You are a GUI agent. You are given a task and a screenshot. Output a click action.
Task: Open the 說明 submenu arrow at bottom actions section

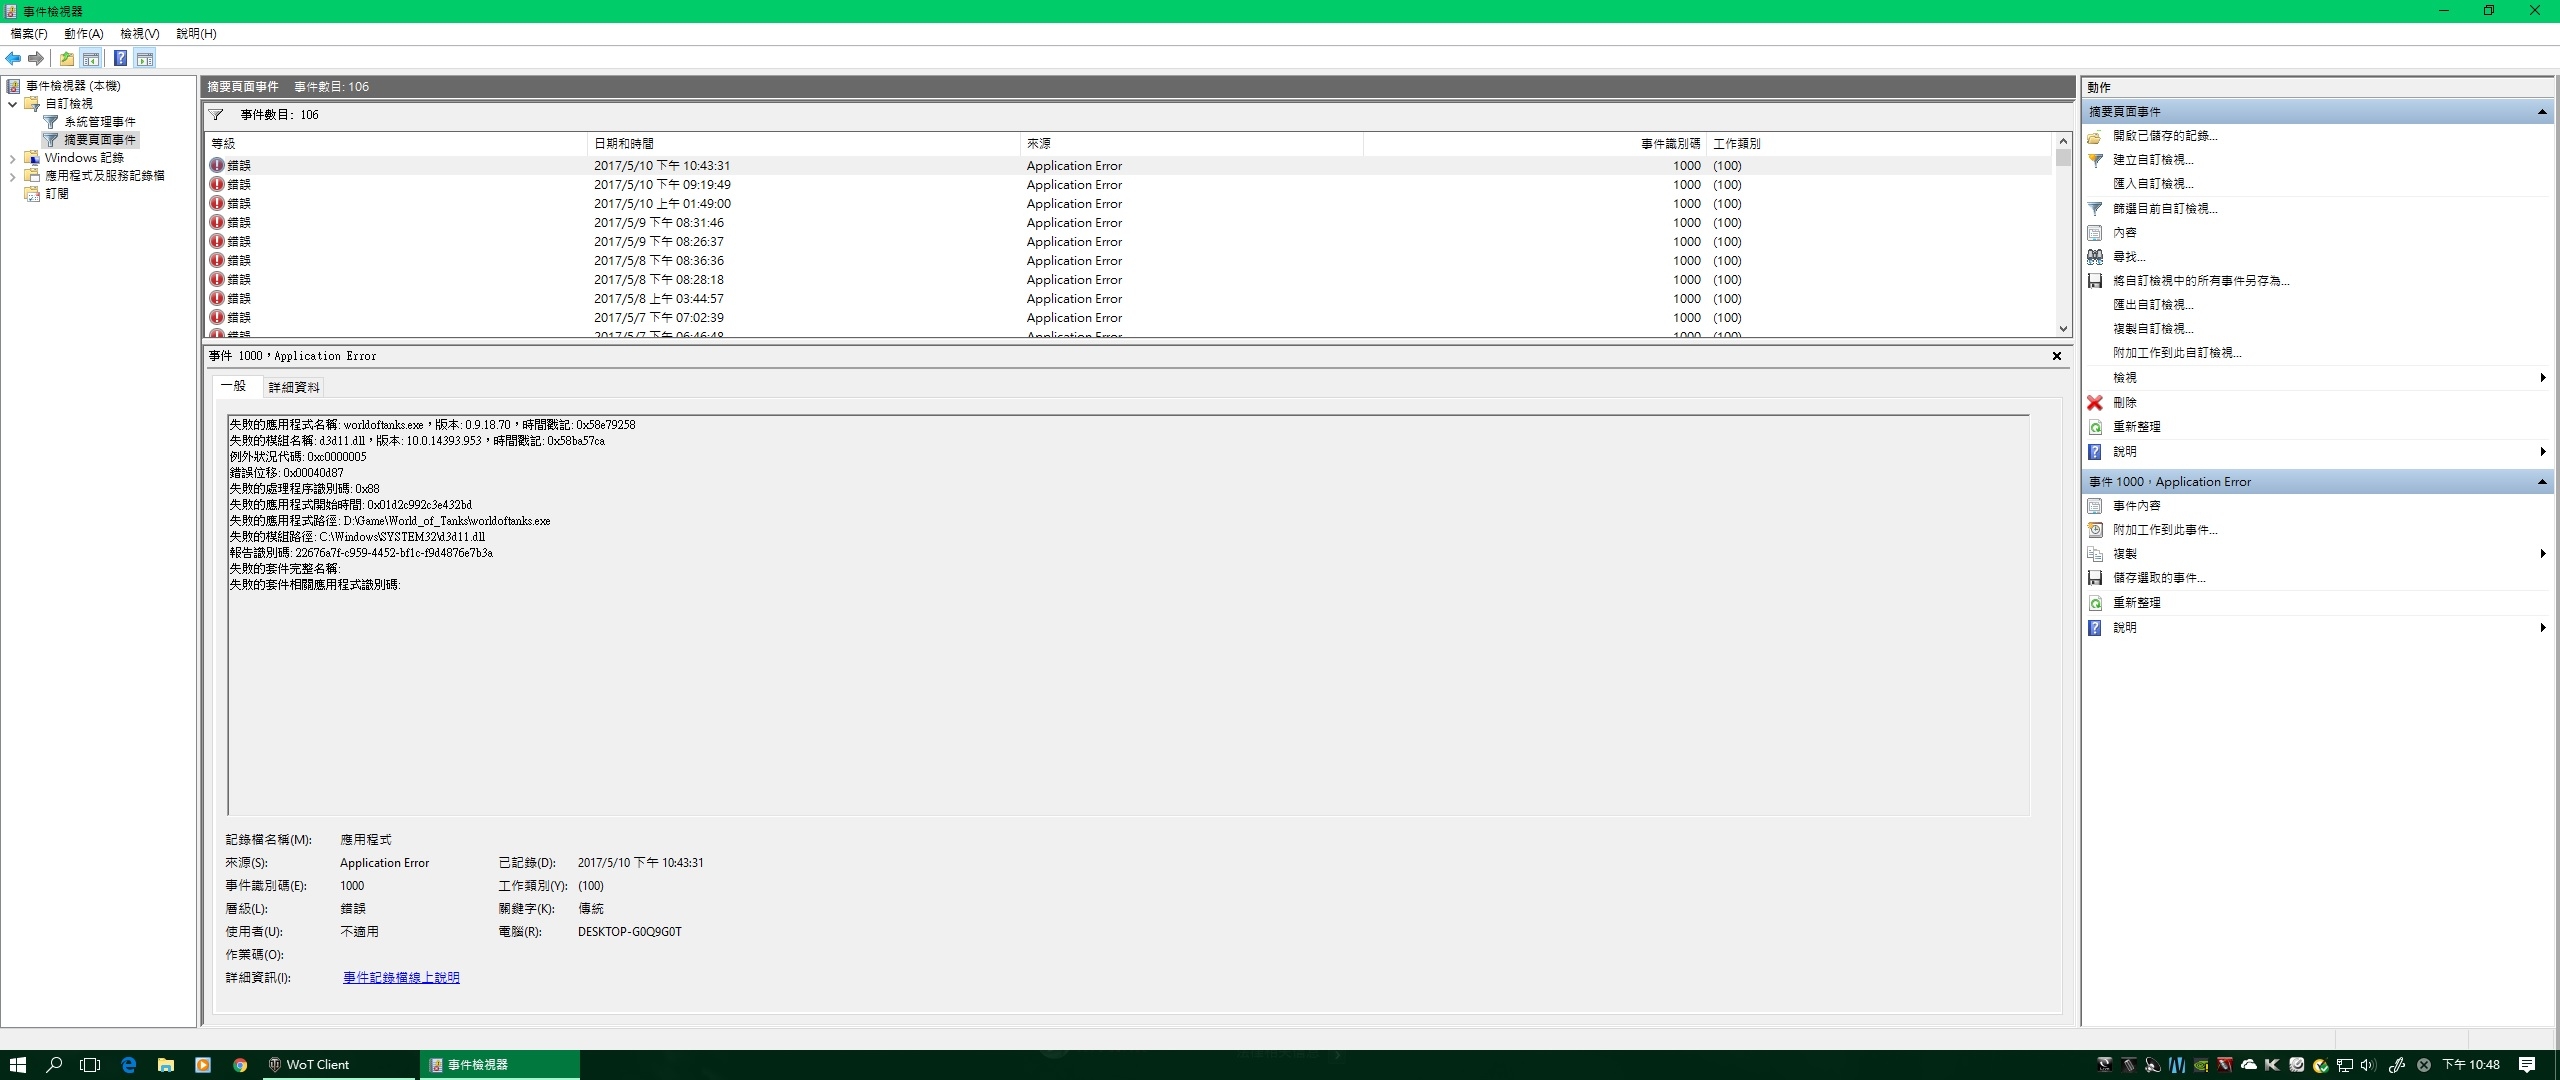pos(2543,628)
